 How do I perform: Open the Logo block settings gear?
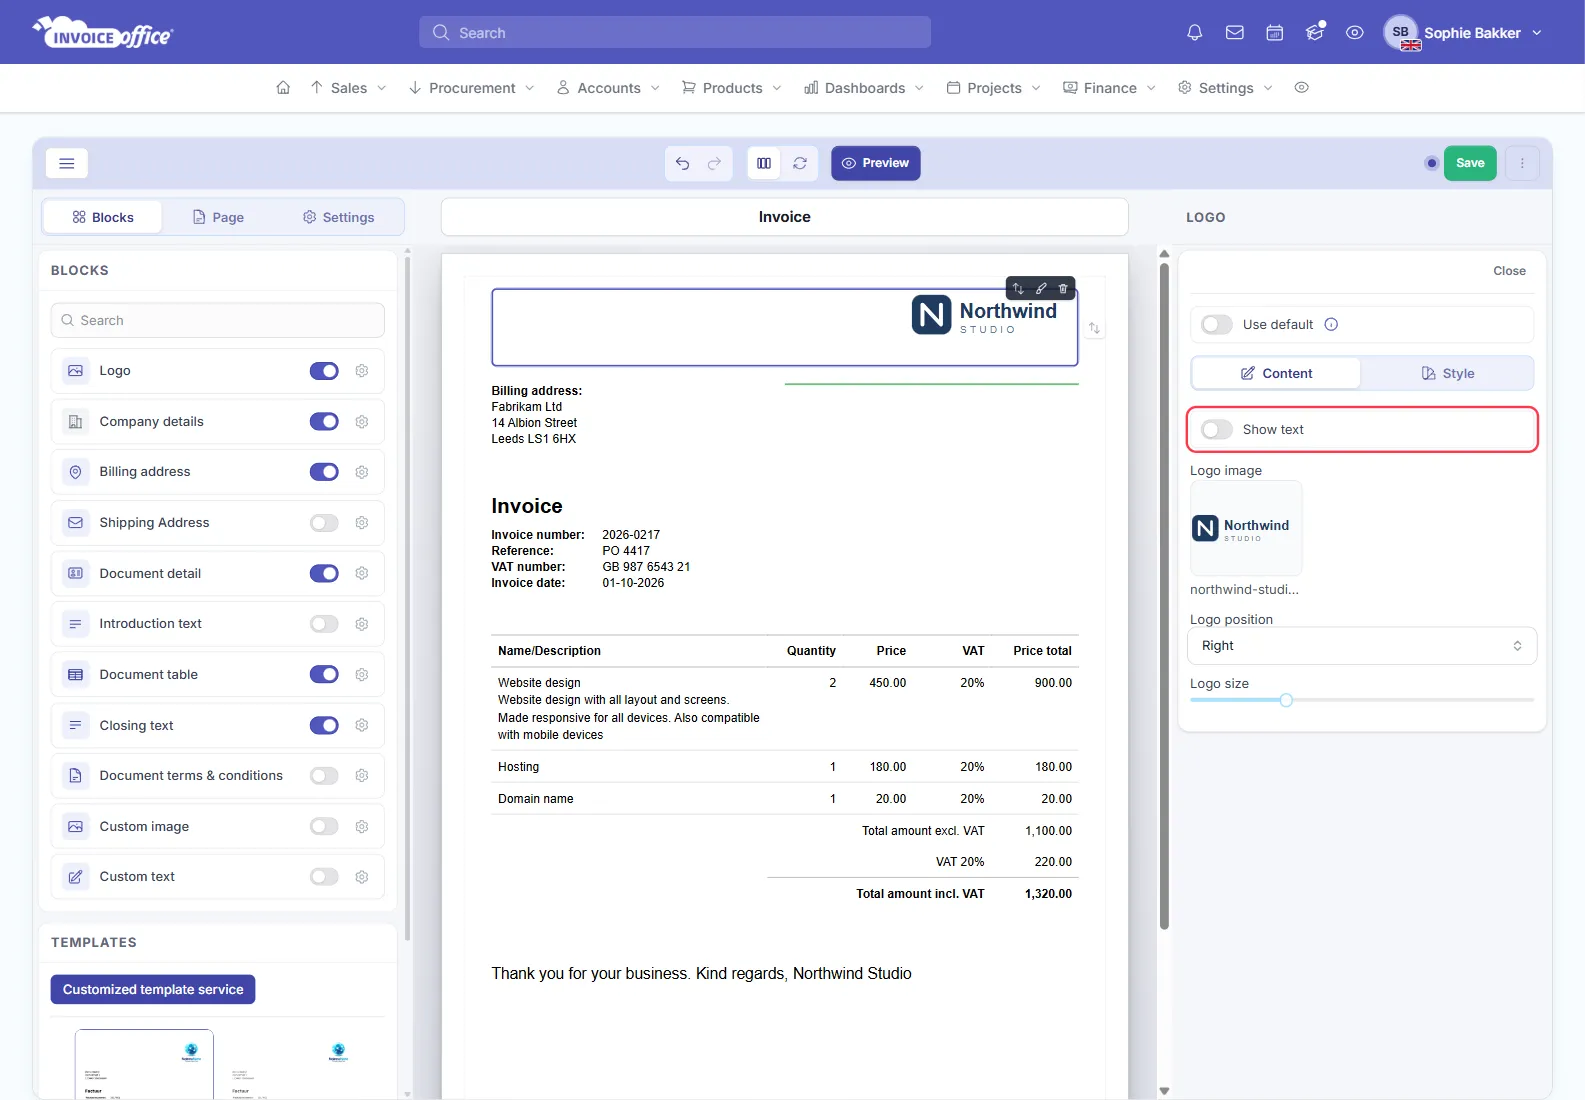[362, 371]
